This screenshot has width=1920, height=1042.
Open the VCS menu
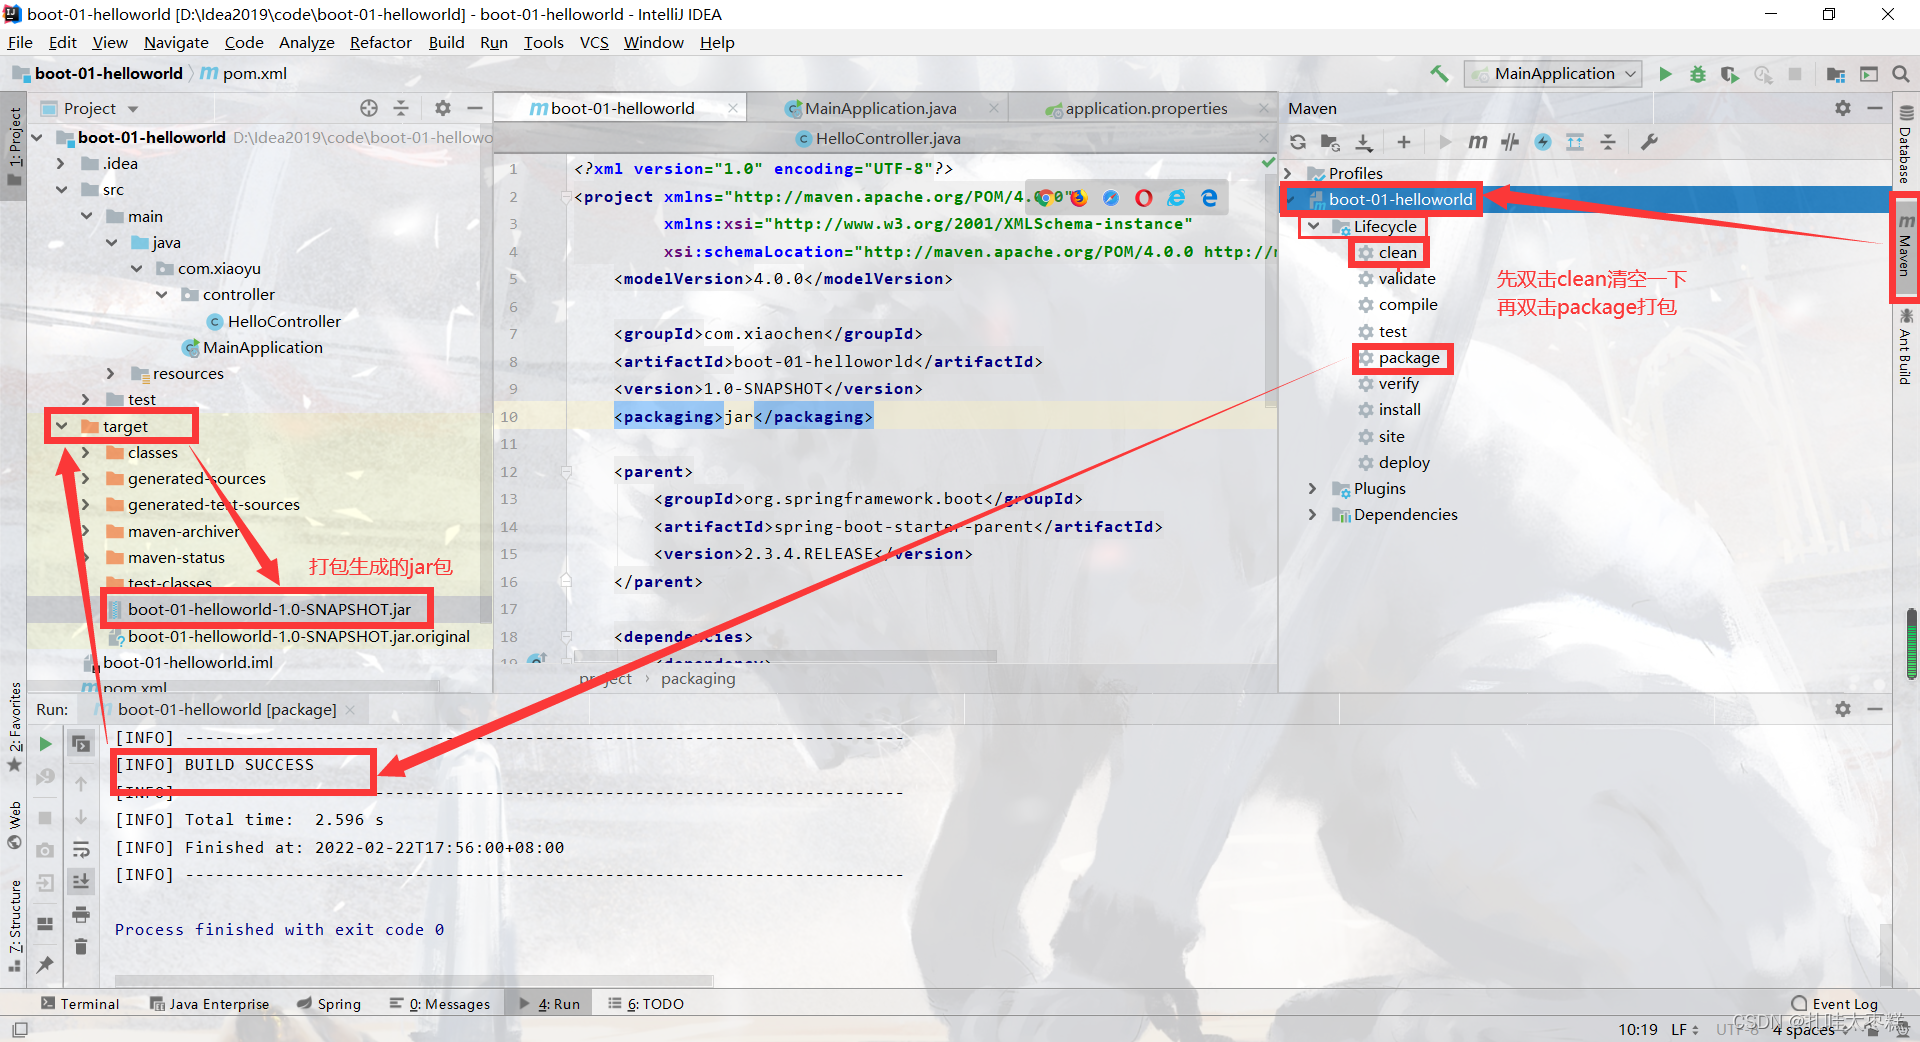[594, 42]
